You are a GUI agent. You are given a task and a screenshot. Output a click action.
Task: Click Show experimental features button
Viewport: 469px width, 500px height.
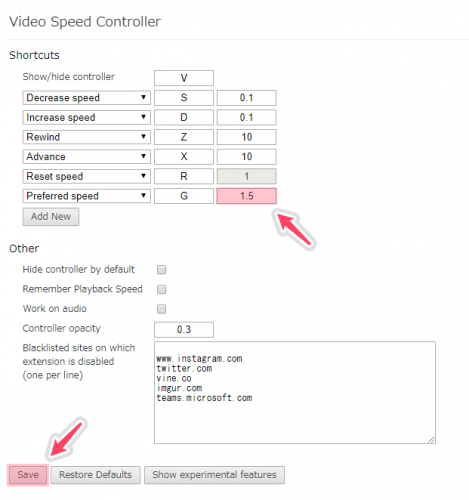[214, 475]
